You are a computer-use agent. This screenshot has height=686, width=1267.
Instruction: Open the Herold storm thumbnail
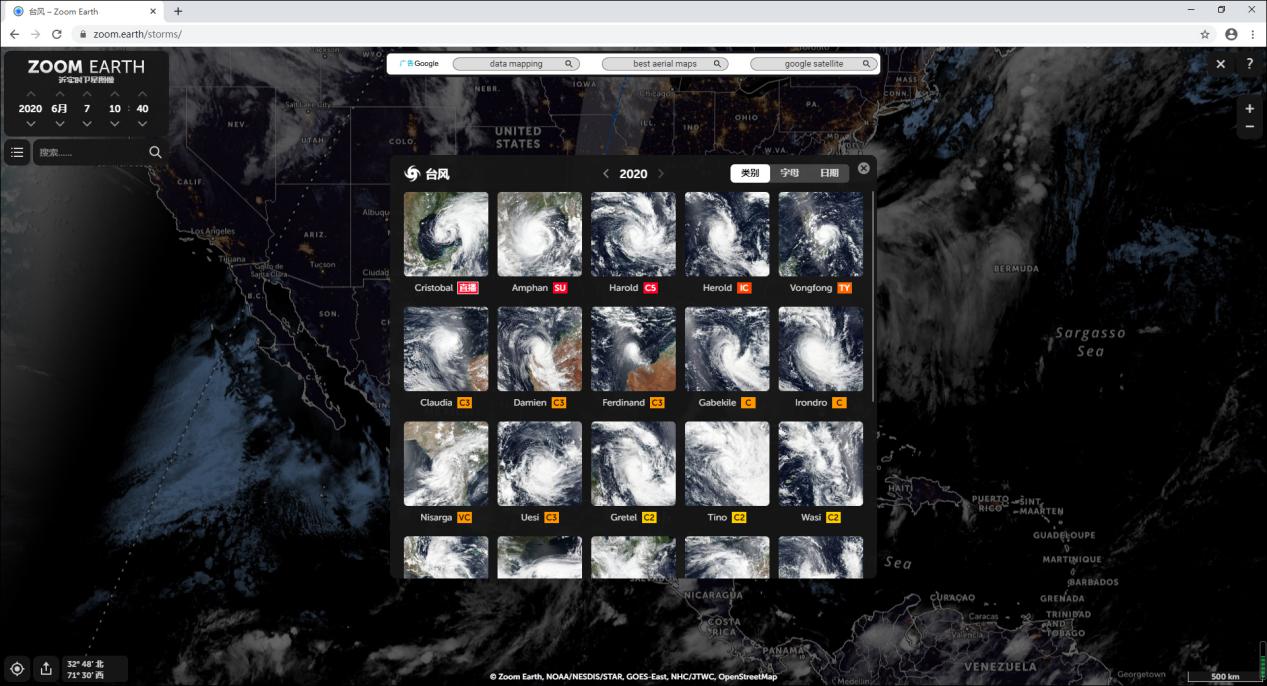click(x=727, y=234)
